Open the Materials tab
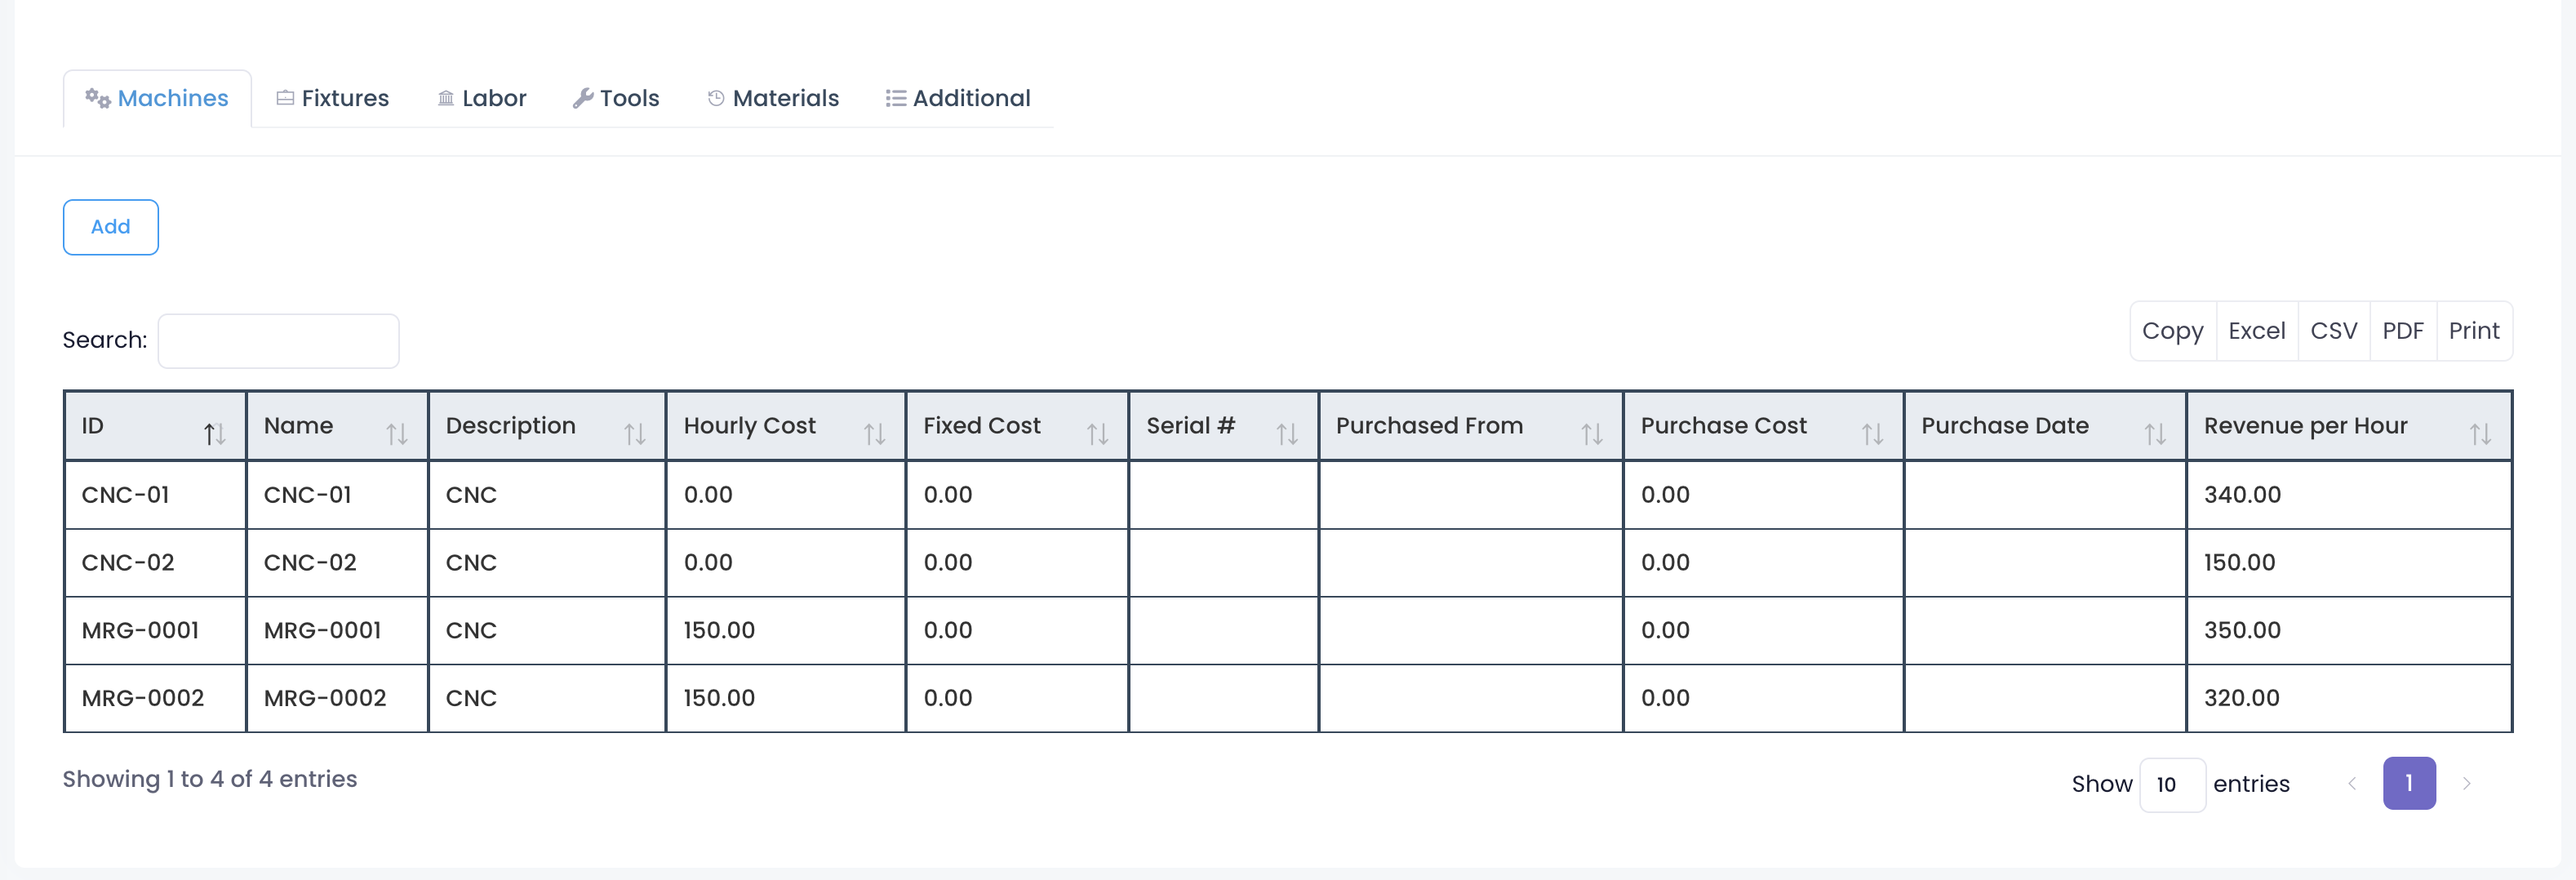 [773, 98]
